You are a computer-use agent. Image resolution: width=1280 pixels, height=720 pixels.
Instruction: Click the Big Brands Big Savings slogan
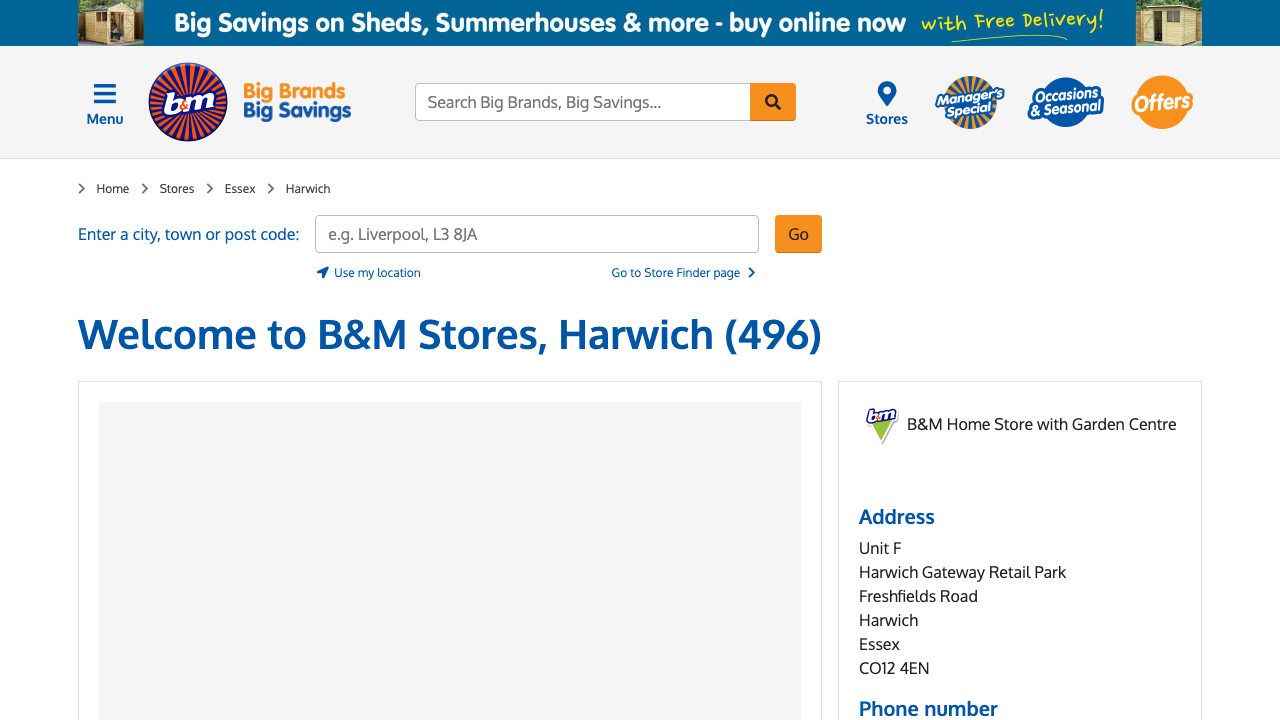[297, 102]
